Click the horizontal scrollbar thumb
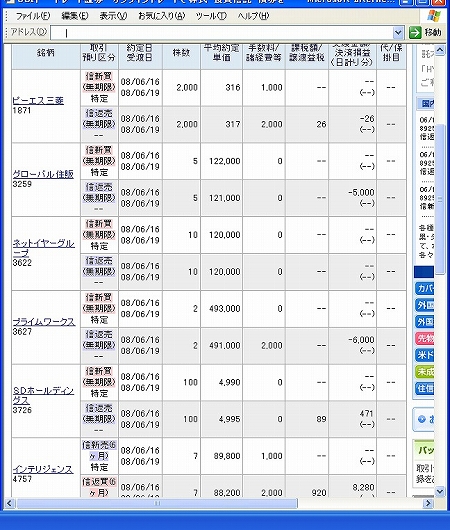450x530 pixels. click(157, 504)
